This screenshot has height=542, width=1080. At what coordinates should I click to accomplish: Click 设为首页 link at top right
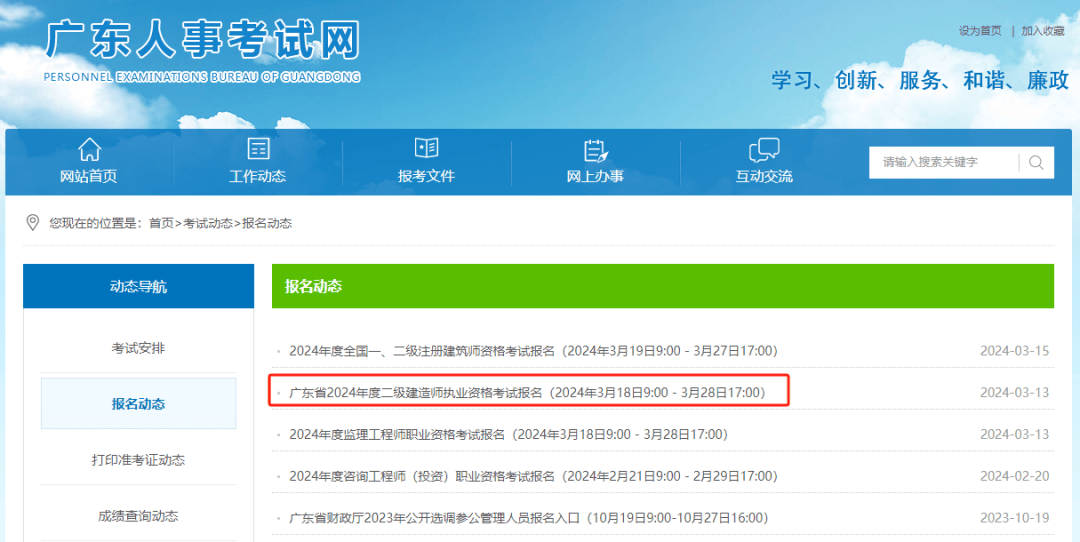[x=980, y=31]
